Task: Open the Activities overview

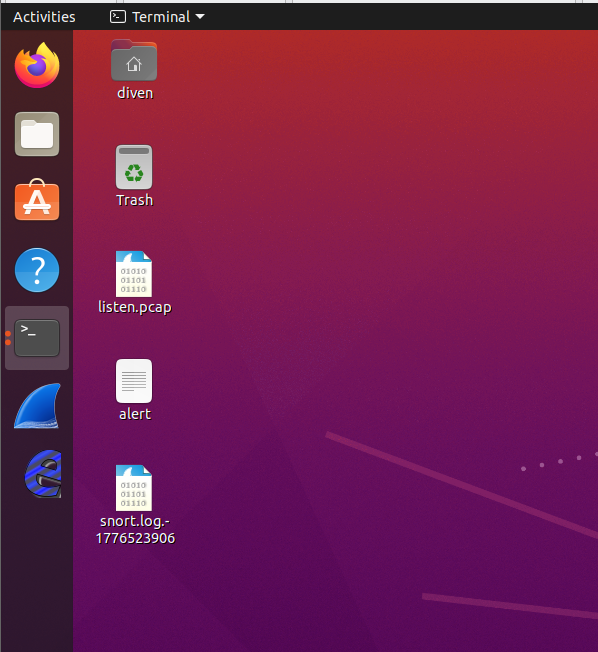Action: click(44, 17)
